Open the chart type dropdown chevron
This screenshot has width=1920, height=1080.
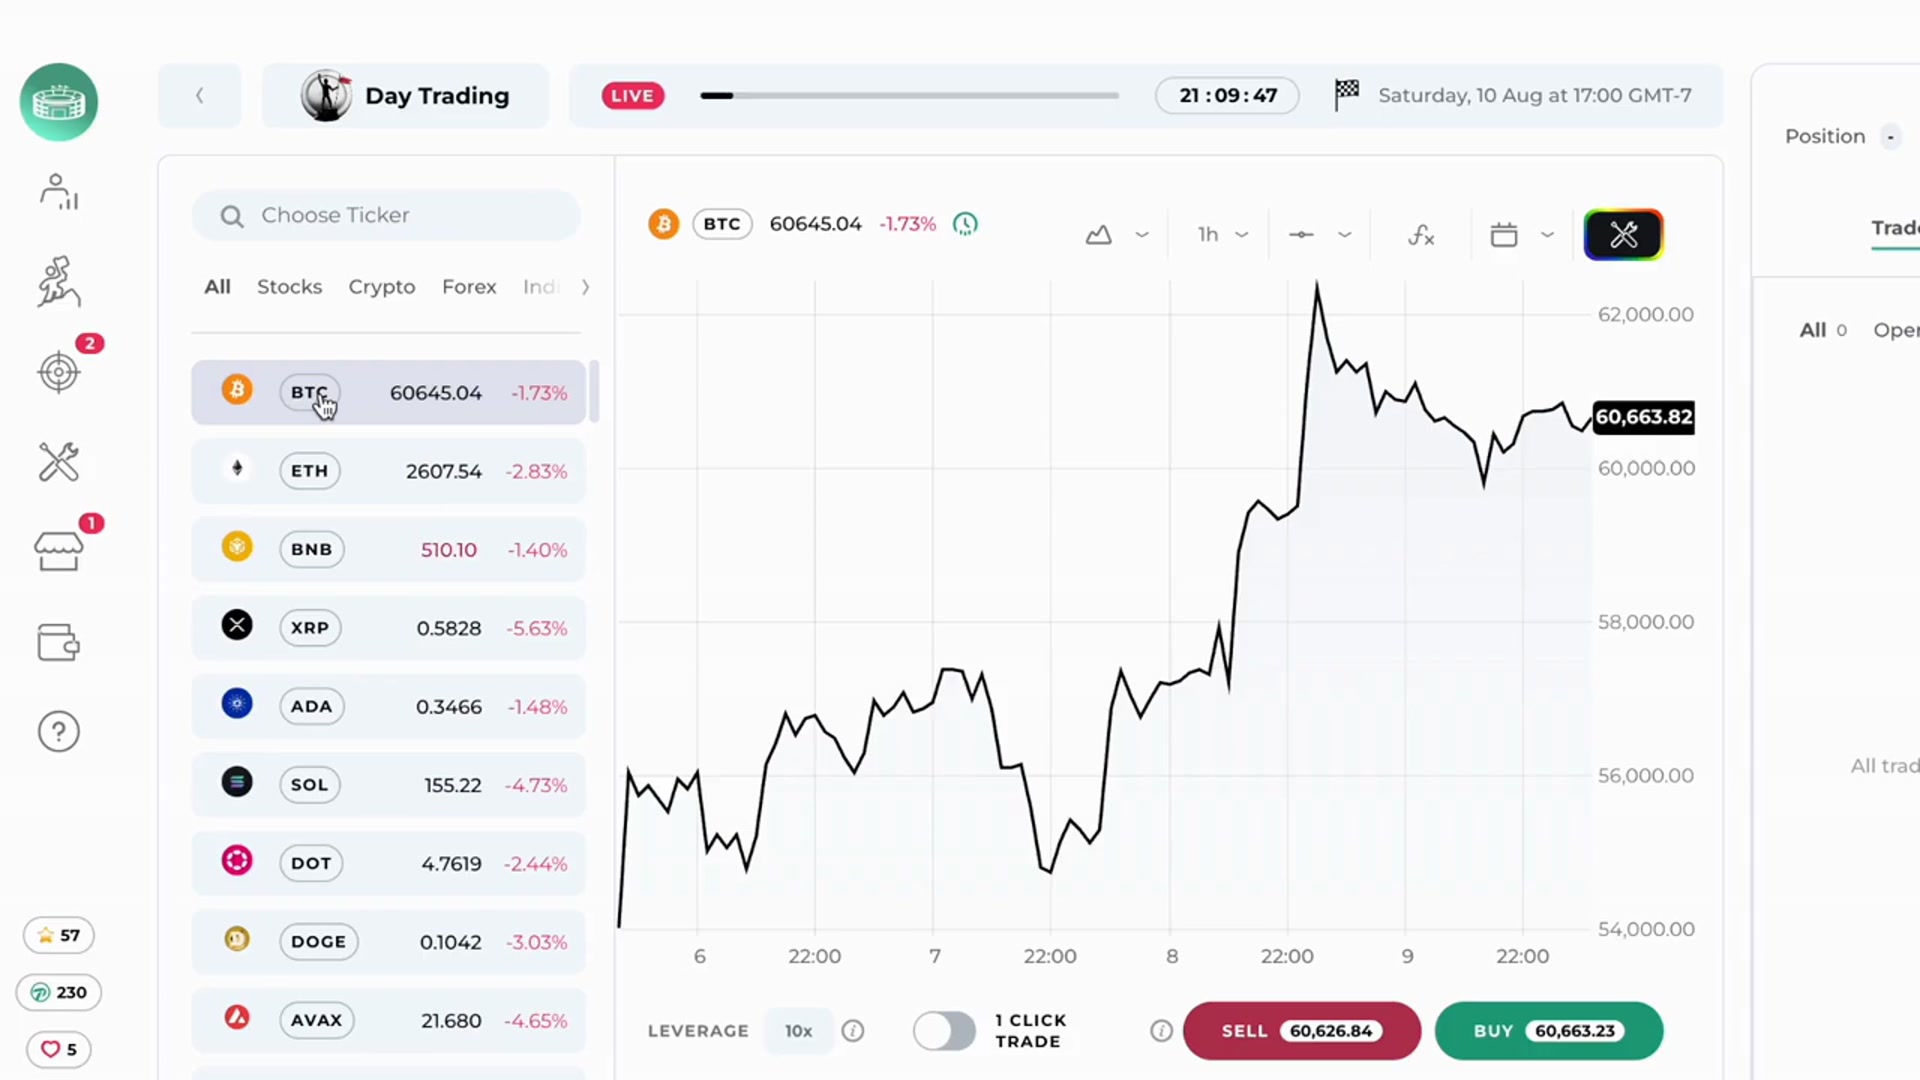(x=1141, y=234)
